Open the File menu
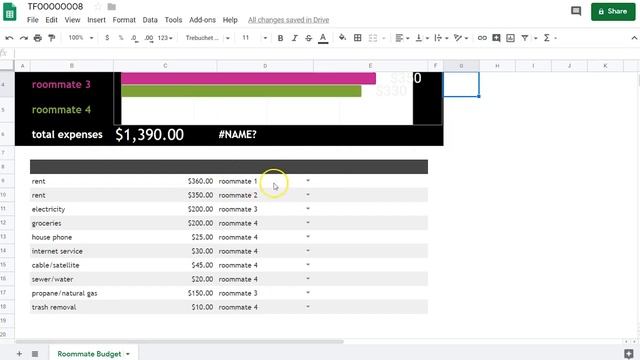Viewport: 640px width, 360px height. click(32, 20)
